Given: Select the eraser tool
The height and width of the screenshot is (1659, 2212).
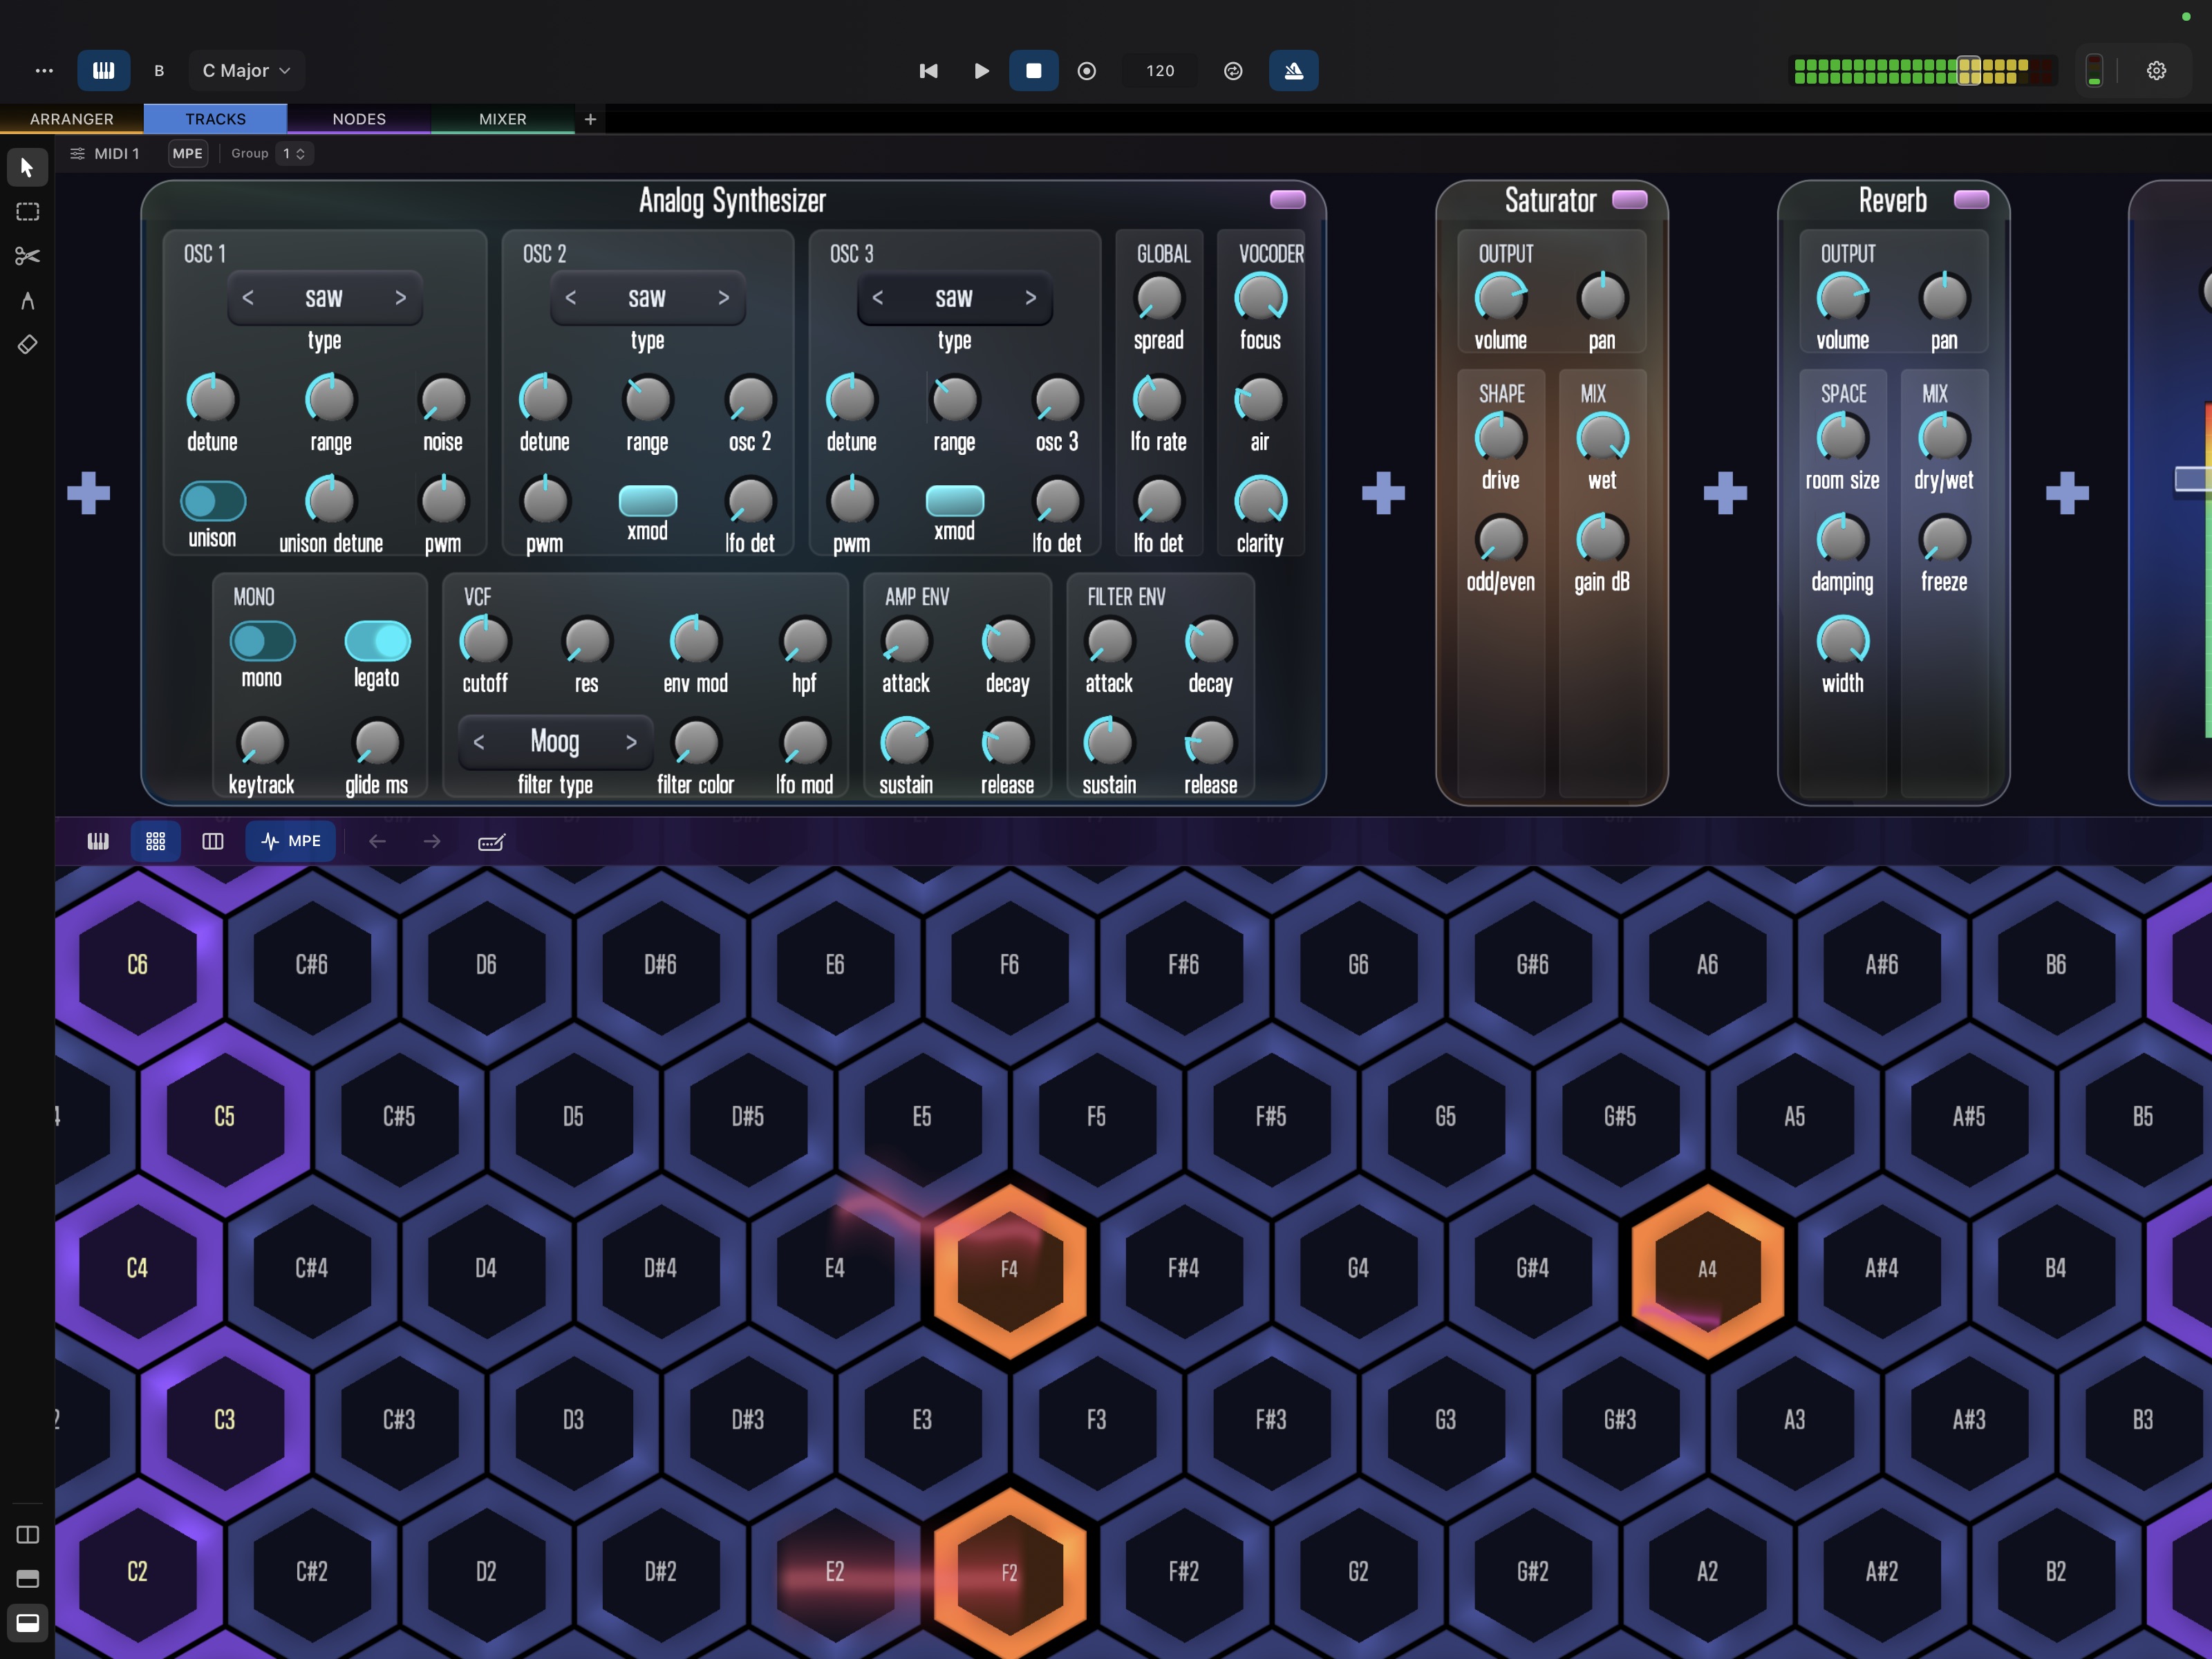Looking at the screenshot, I should click(27, 344).
